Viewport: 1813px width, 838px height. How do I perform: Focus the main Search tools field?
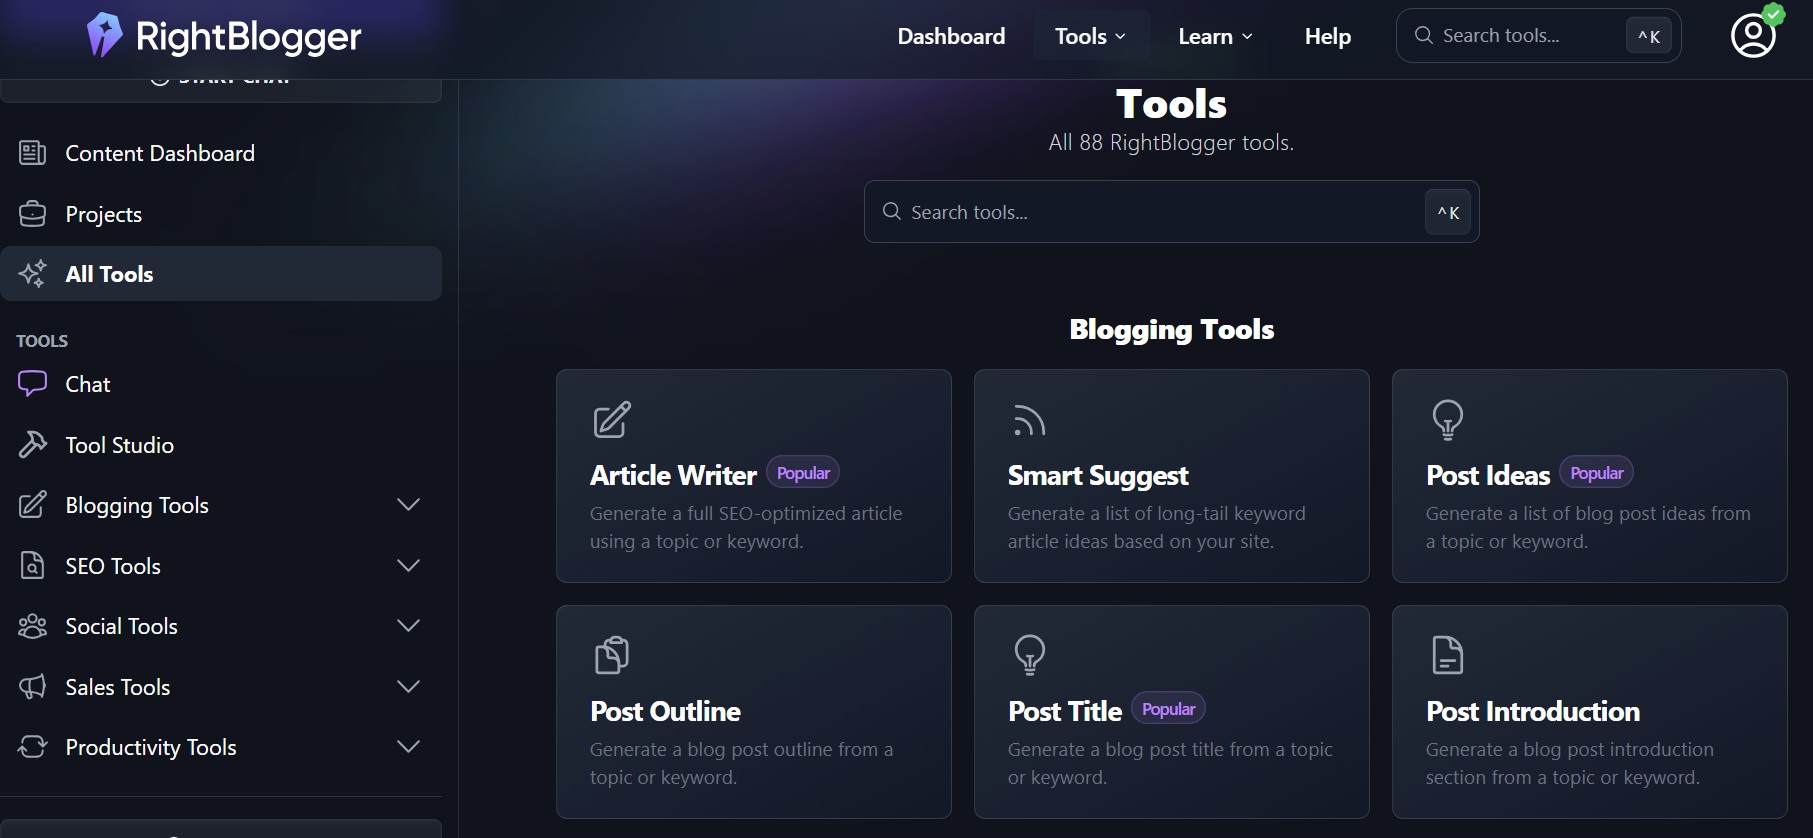pyautogui.click(x=1171, y=211)
